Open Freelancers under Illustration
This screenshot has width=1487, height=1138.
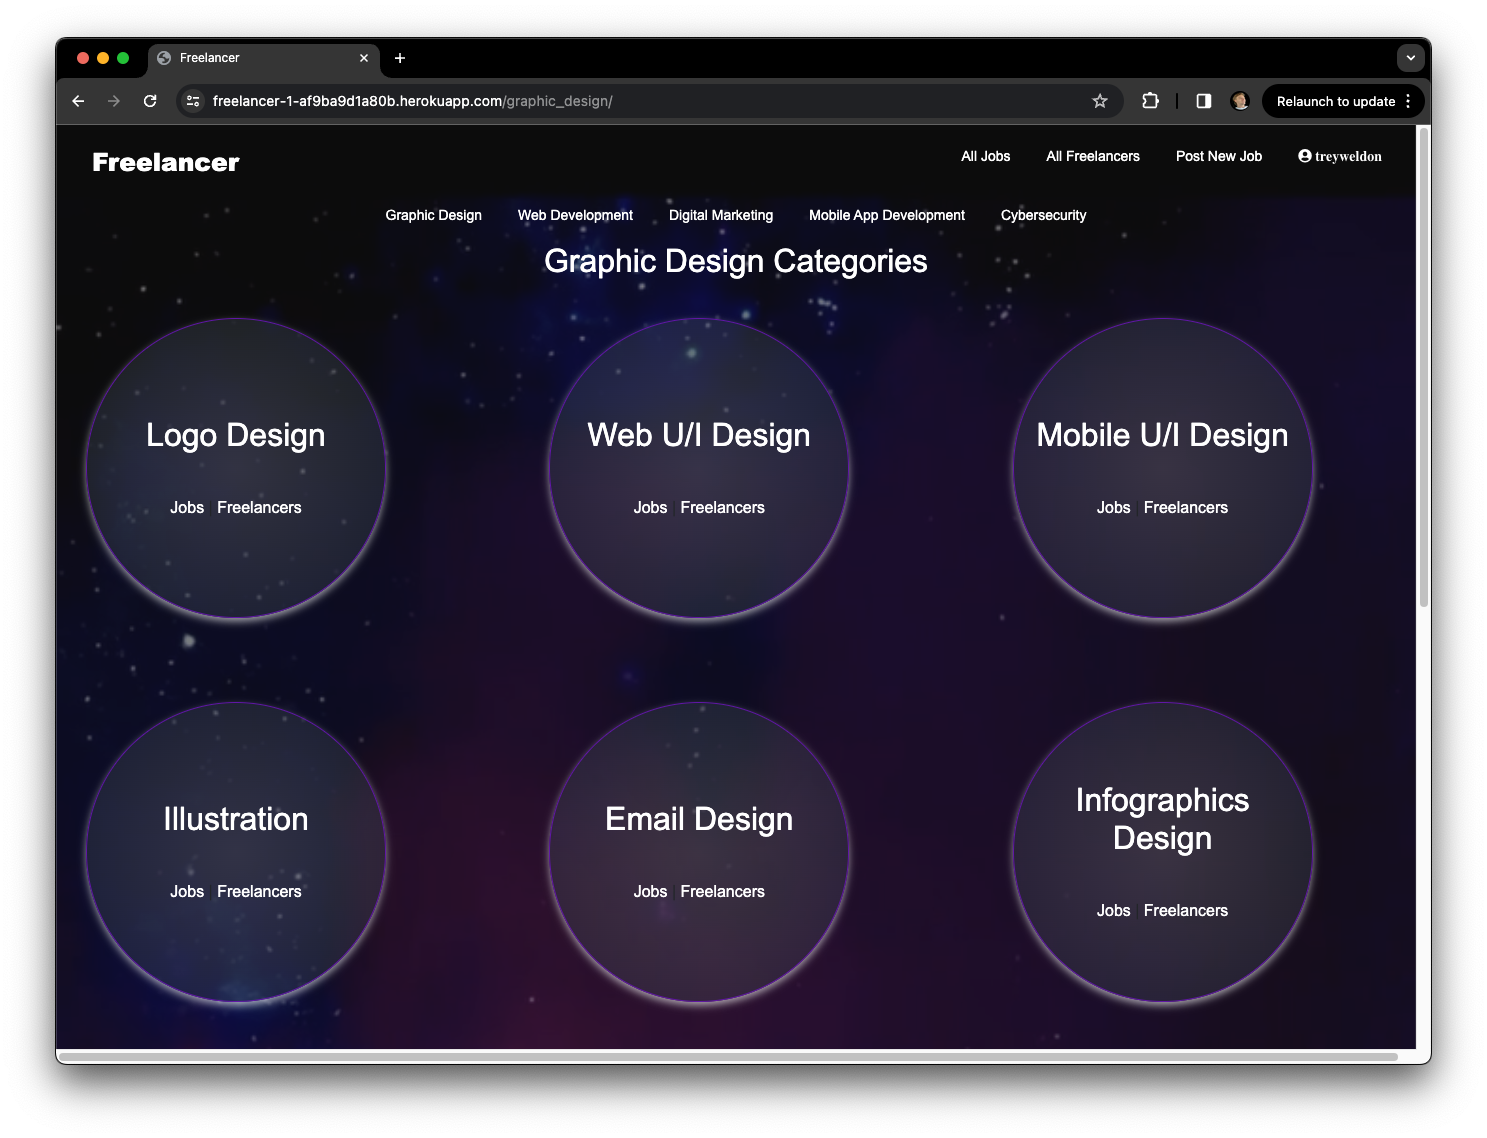pyautogui.click(x=259, y=891)
